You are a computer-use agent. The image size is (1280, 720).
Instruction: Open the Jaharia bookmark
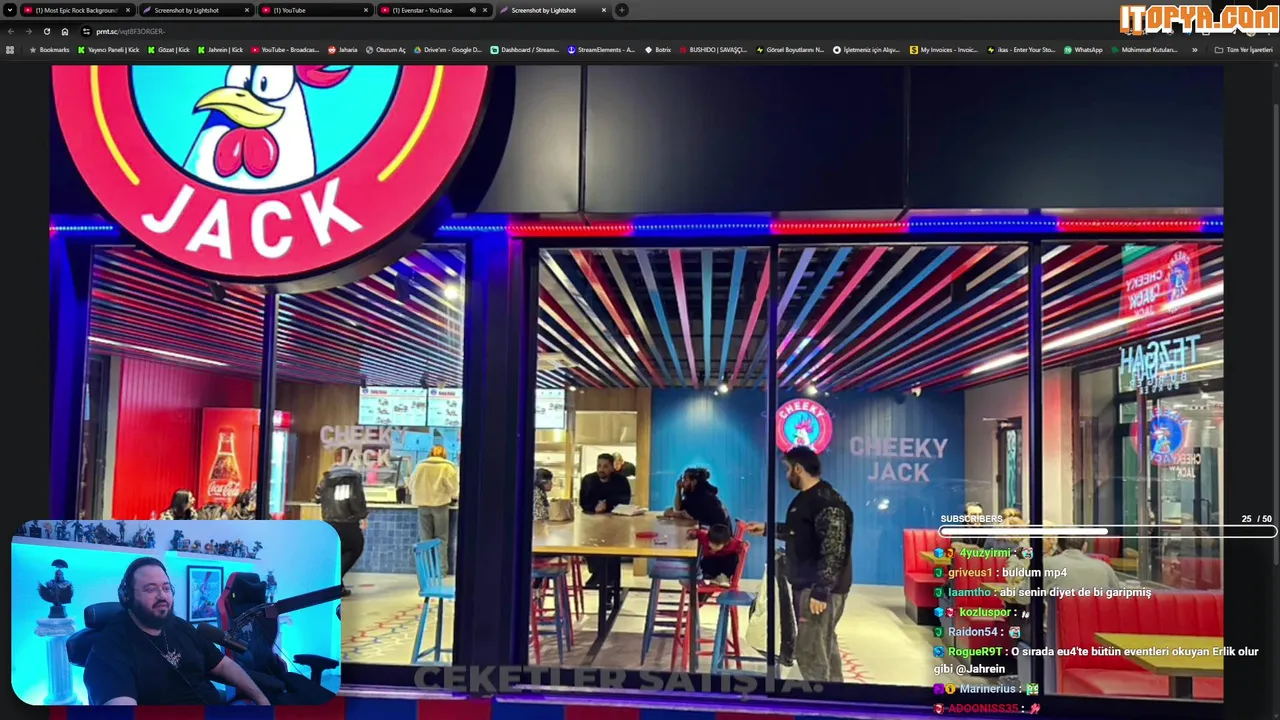pos(343,49)
